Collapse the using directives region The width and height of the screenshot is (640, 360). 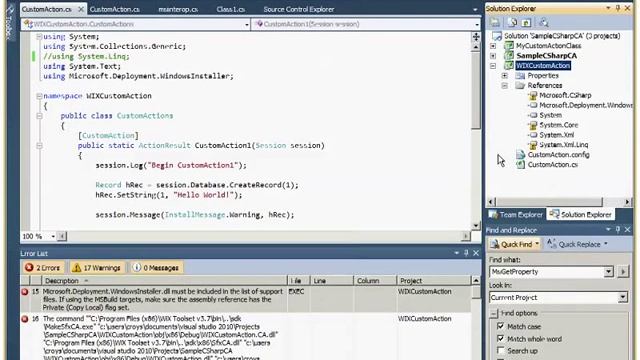tap(39, 37)
